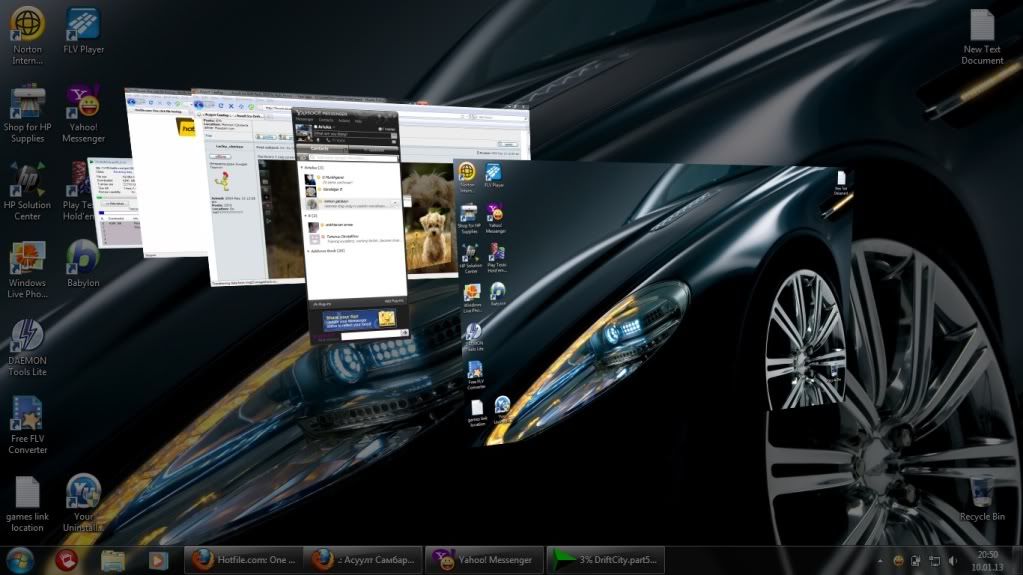Launch FLV Player from the desktop
Image resolution: width=1023 pixels, height=575 pixels.
[83, 24]
